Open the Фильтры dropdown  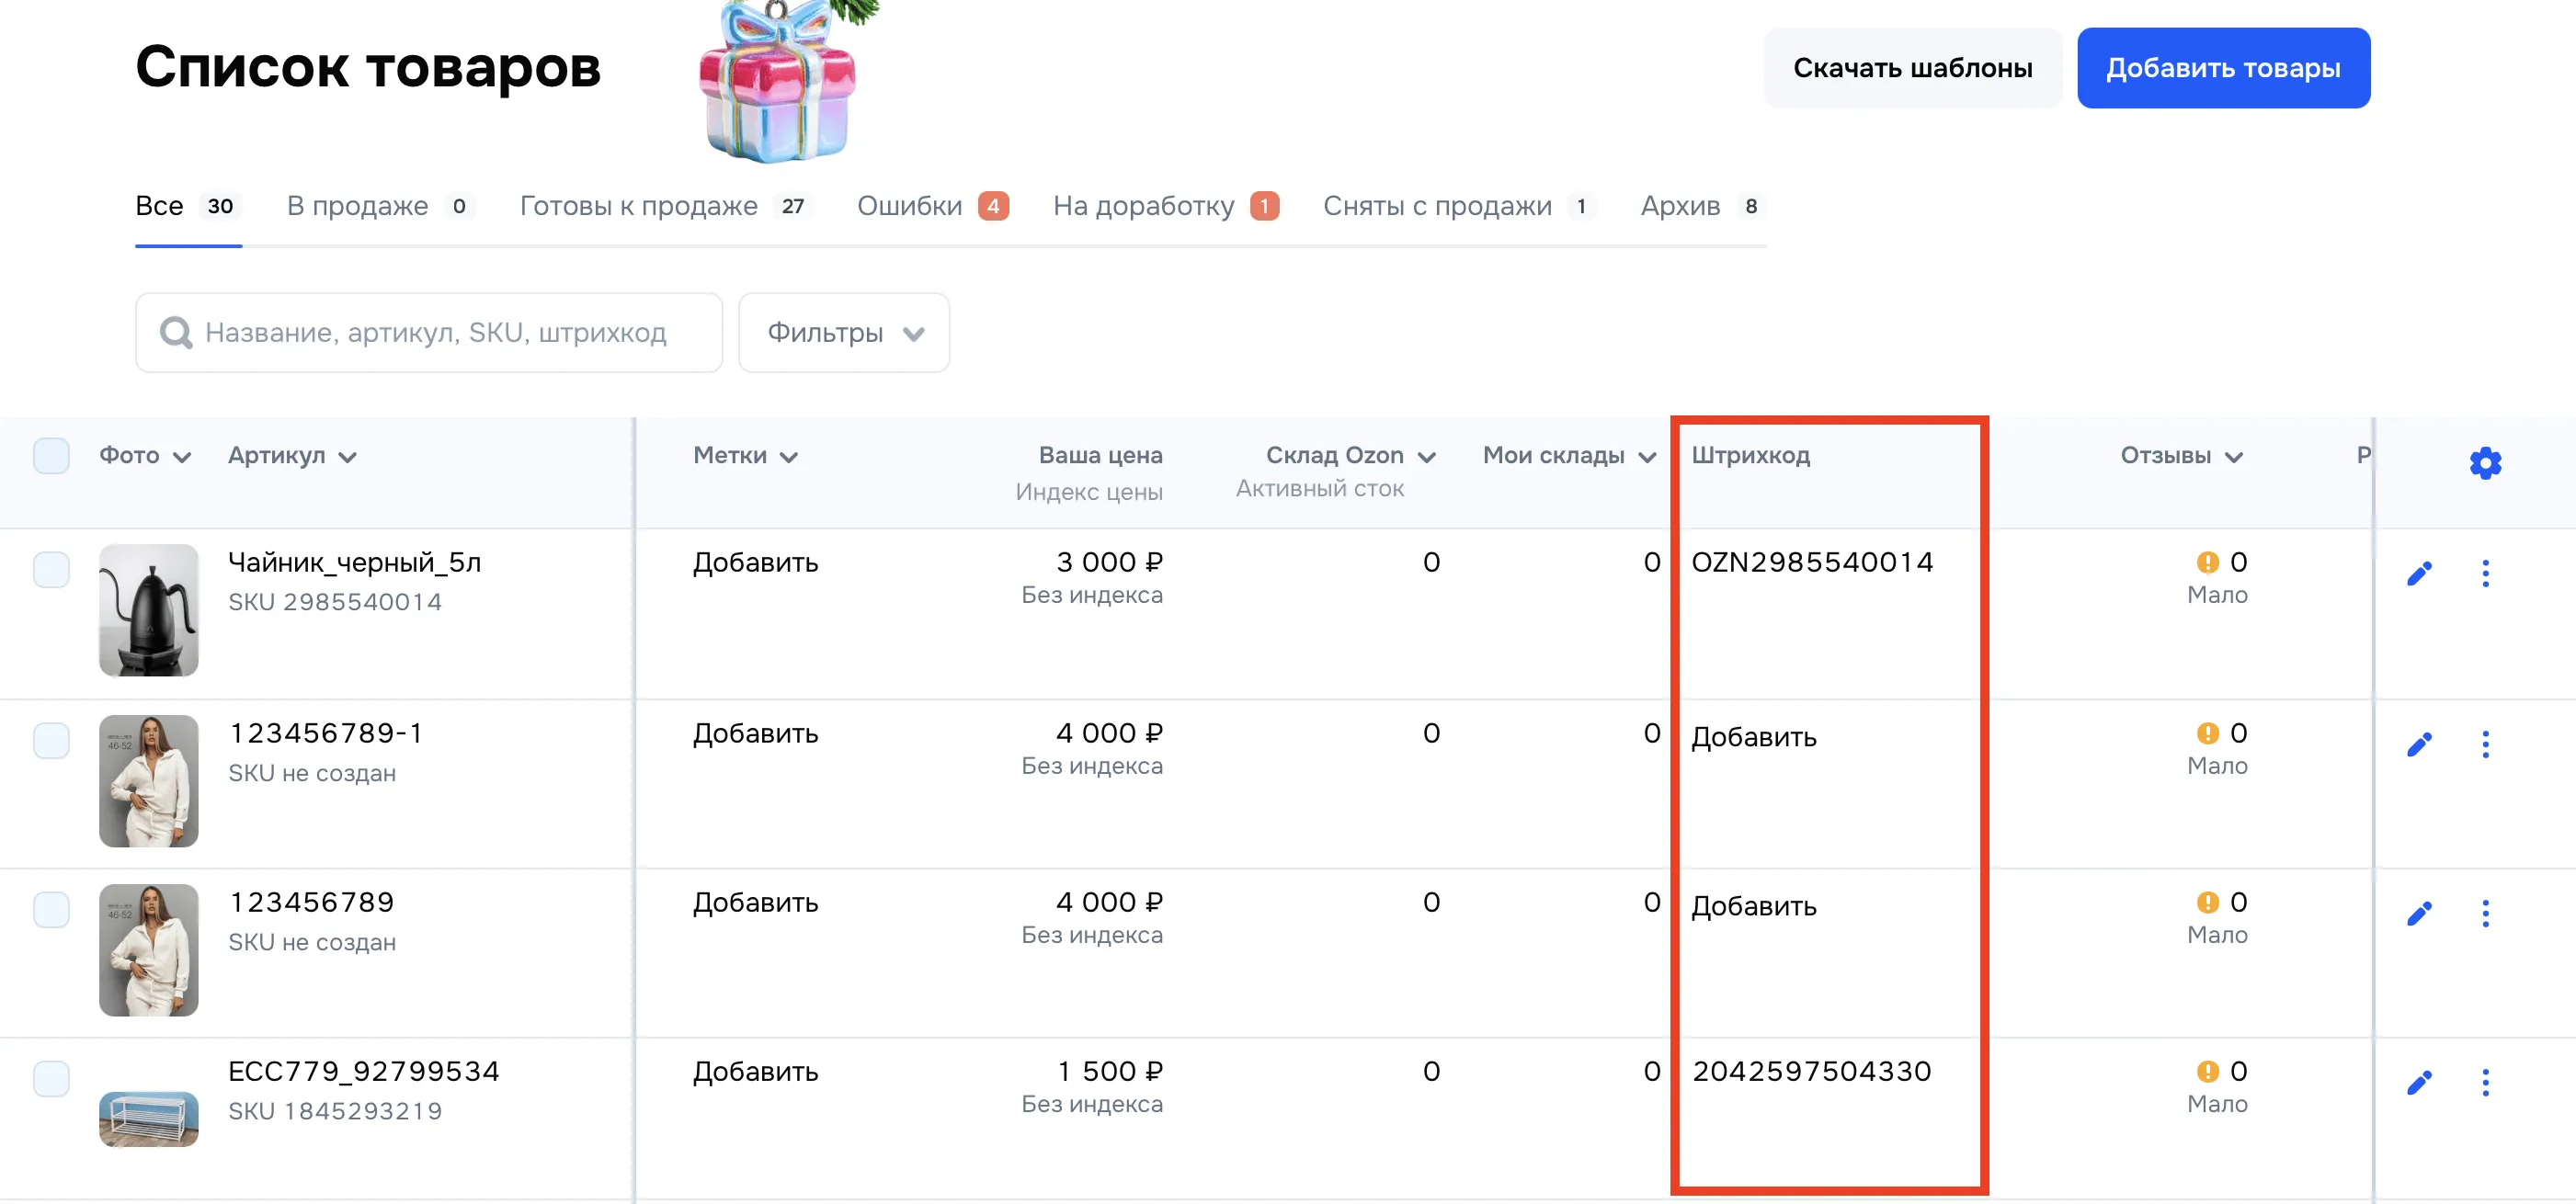click(x=843, y=332)
